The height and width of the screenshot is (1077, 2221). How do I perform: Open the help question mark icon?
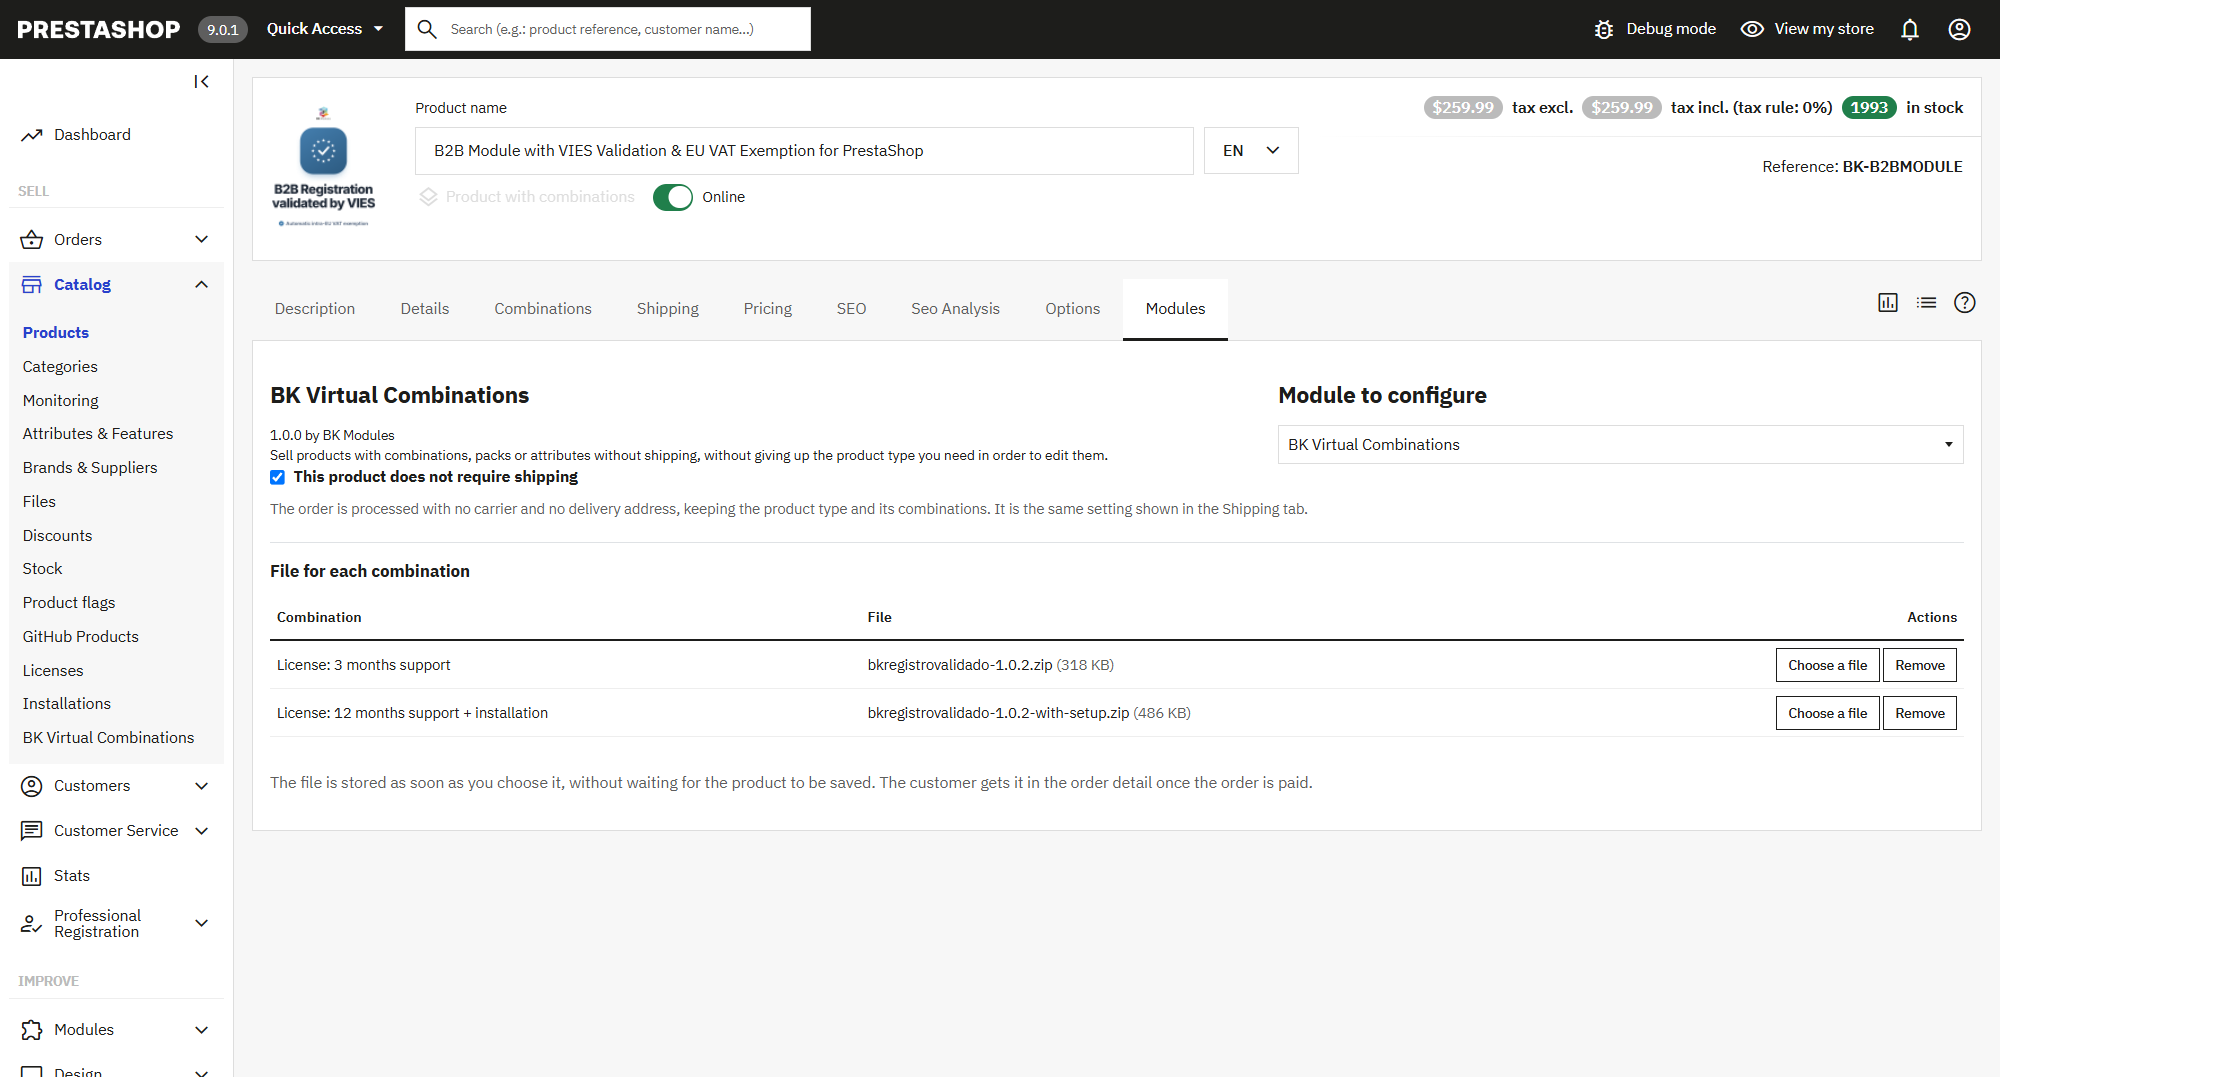[x=1965, y=303]
